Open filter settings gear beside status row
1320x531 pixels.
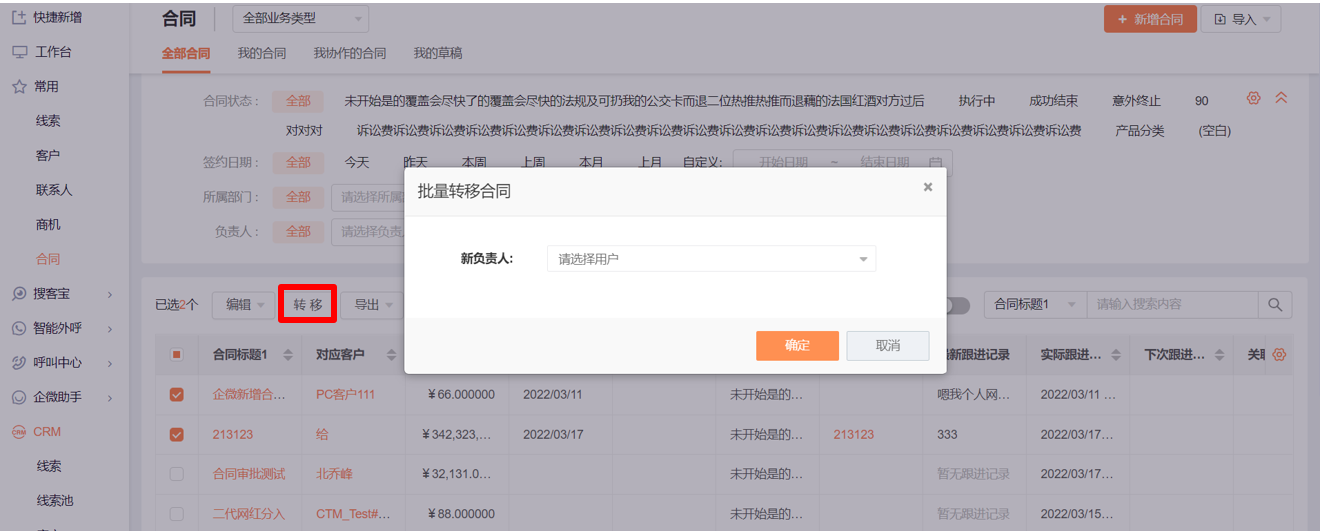tap(1254, 98)
